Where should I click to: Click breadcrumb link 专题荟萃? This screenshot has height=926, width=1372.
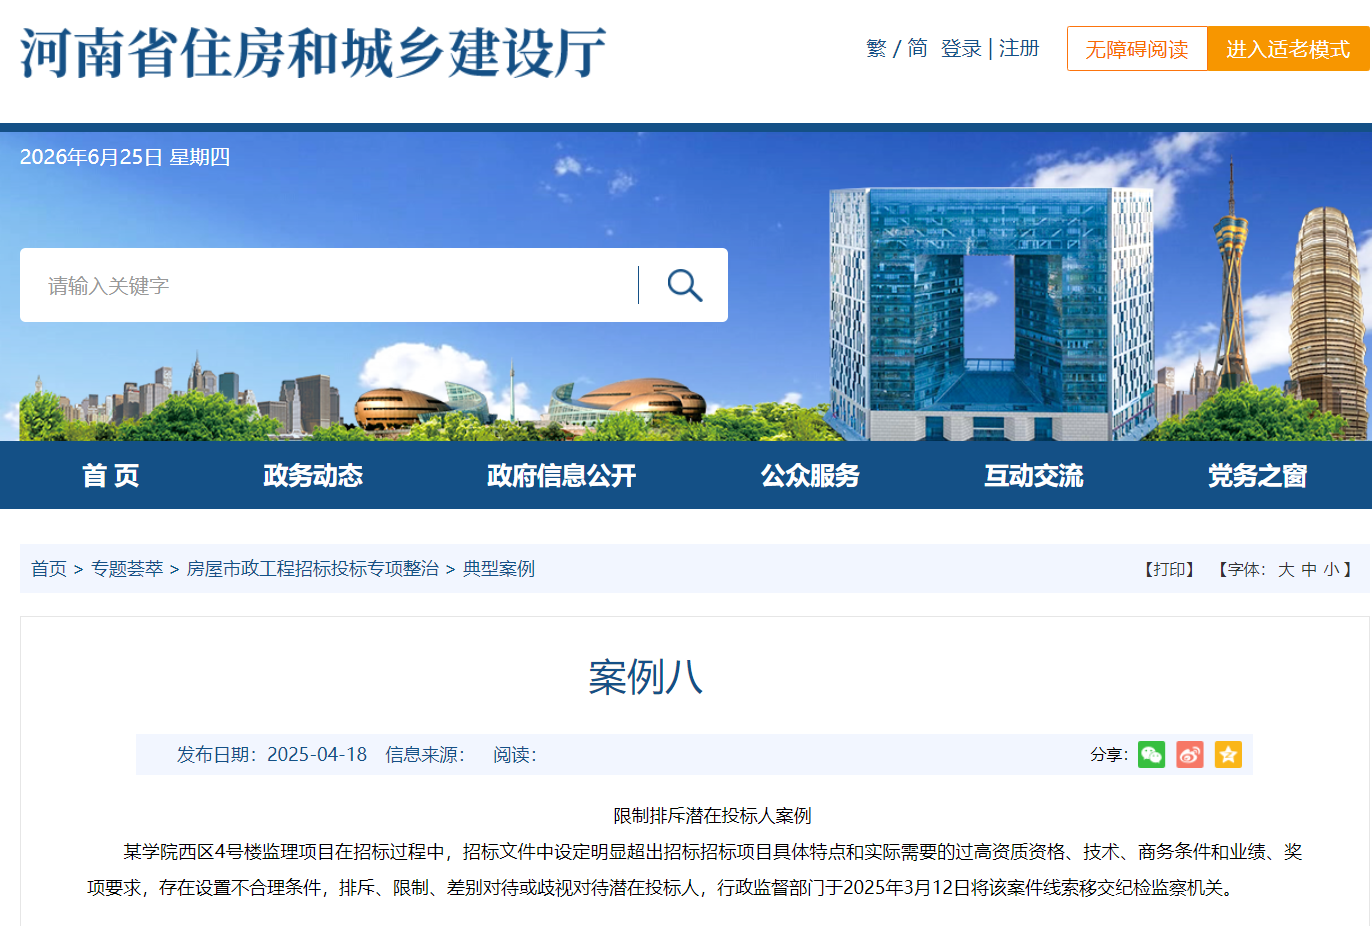tap(127, 569)
